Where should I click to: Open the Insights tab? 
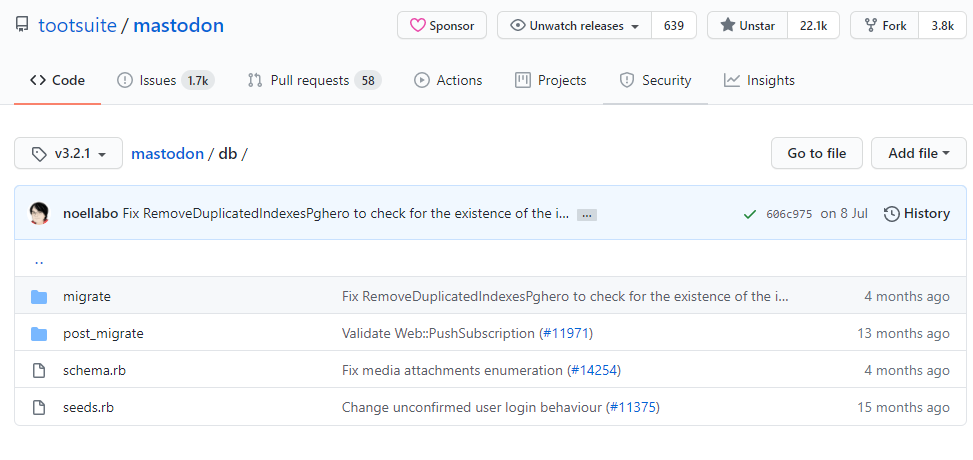(x=760, y=81)
